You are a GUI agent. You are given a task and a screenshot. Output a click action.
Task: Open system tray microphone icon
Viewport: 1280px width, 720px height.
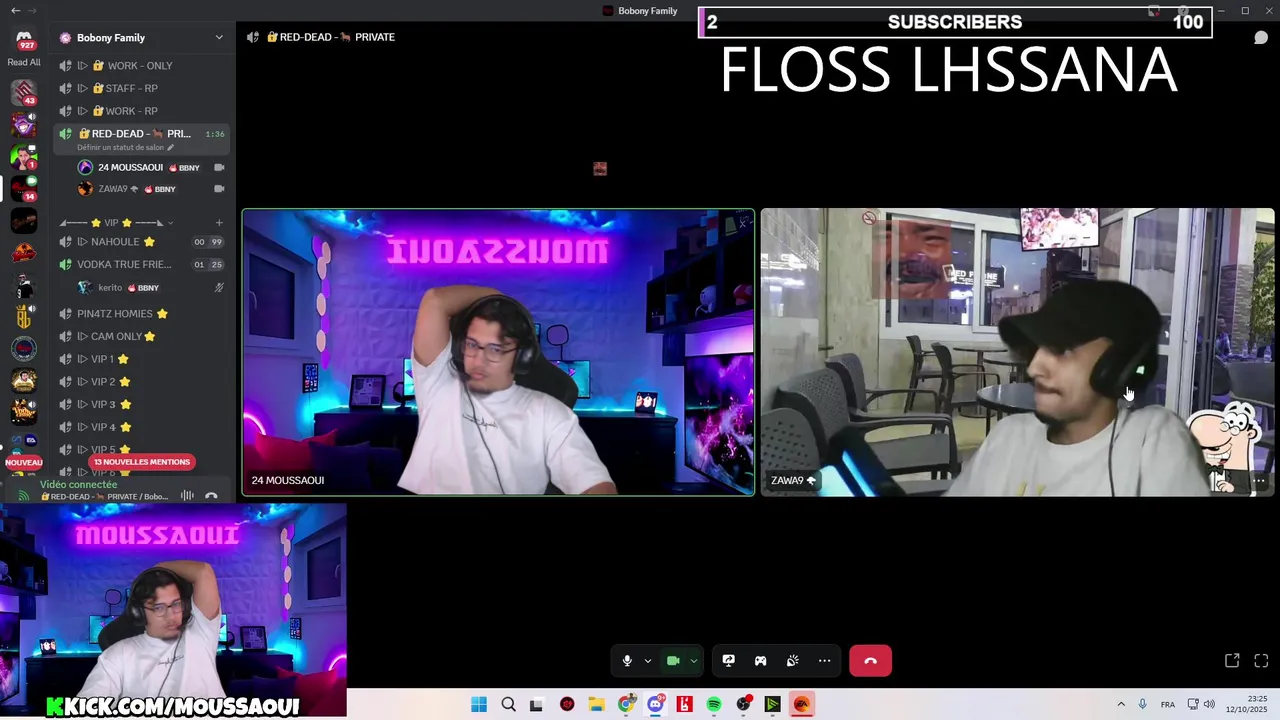coord(1142,705)
